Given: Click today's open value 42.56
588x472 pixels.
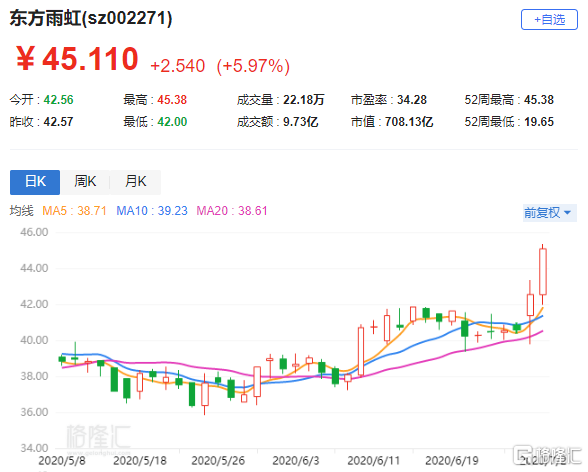Looking at the screenshot, I should (x=58, y=100).
